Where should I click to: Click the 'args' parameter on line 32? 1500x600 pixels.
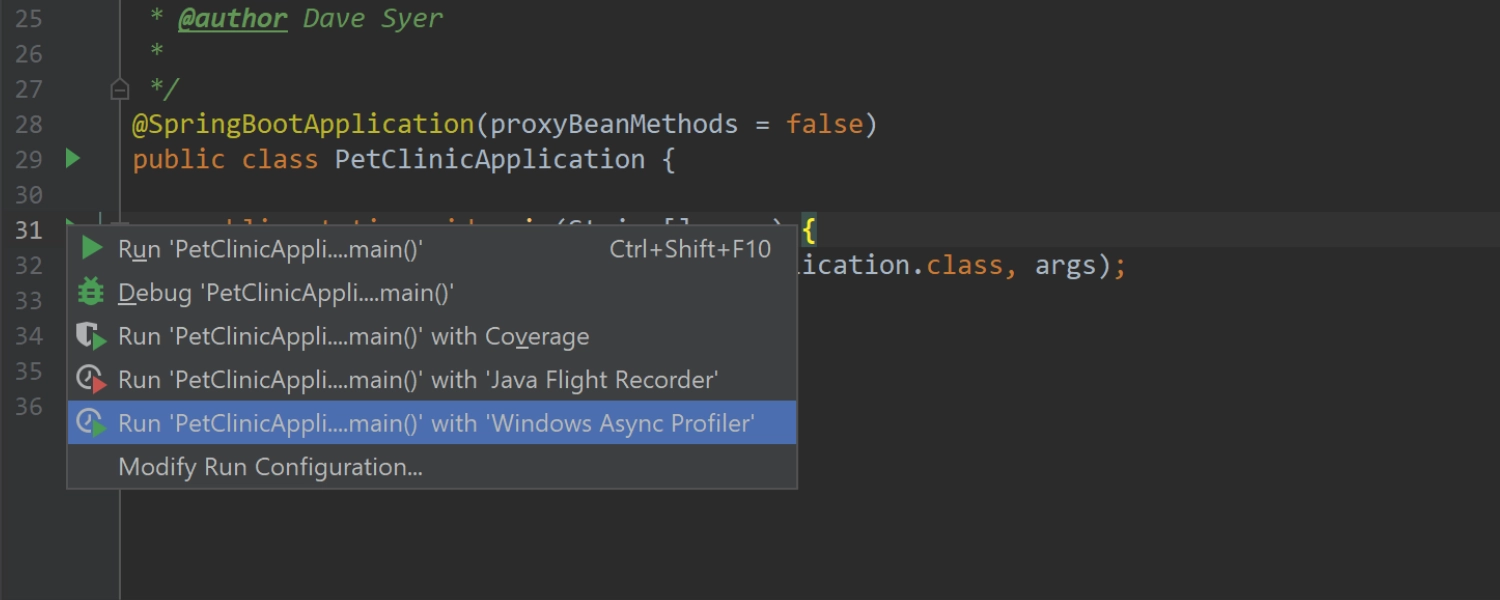point(1066,266)
